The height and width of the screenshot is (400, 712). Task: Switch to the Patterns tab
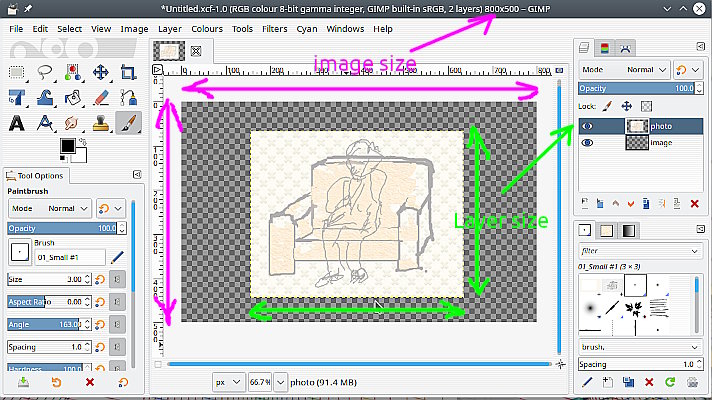click(x=606, y=231)
